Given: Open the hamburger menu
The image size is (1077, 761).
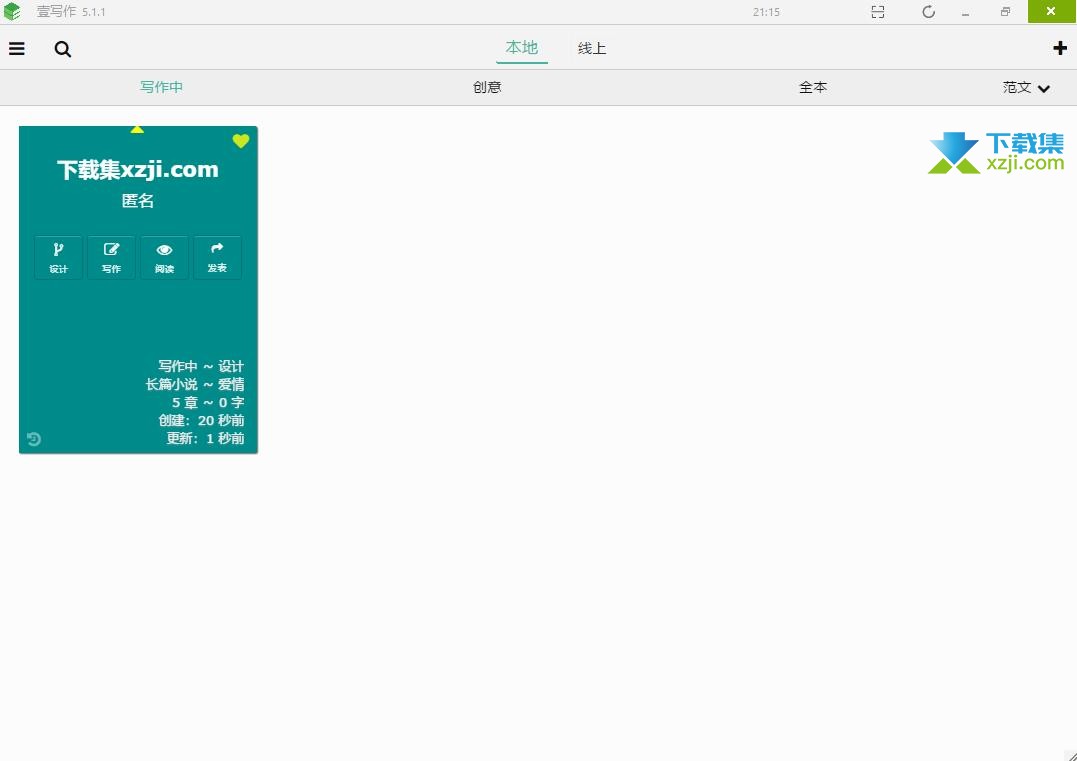Looking at the screenshot, I should (x=16, y=49).
